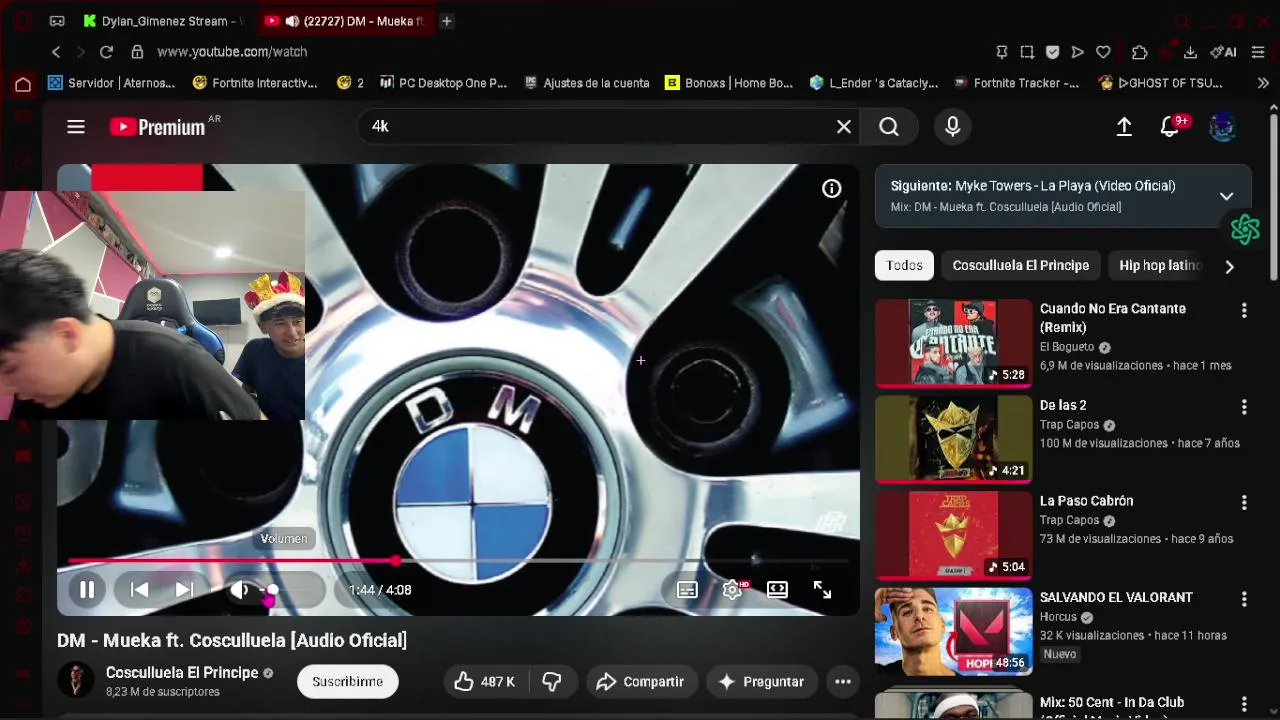Show video info card icon

832,188
